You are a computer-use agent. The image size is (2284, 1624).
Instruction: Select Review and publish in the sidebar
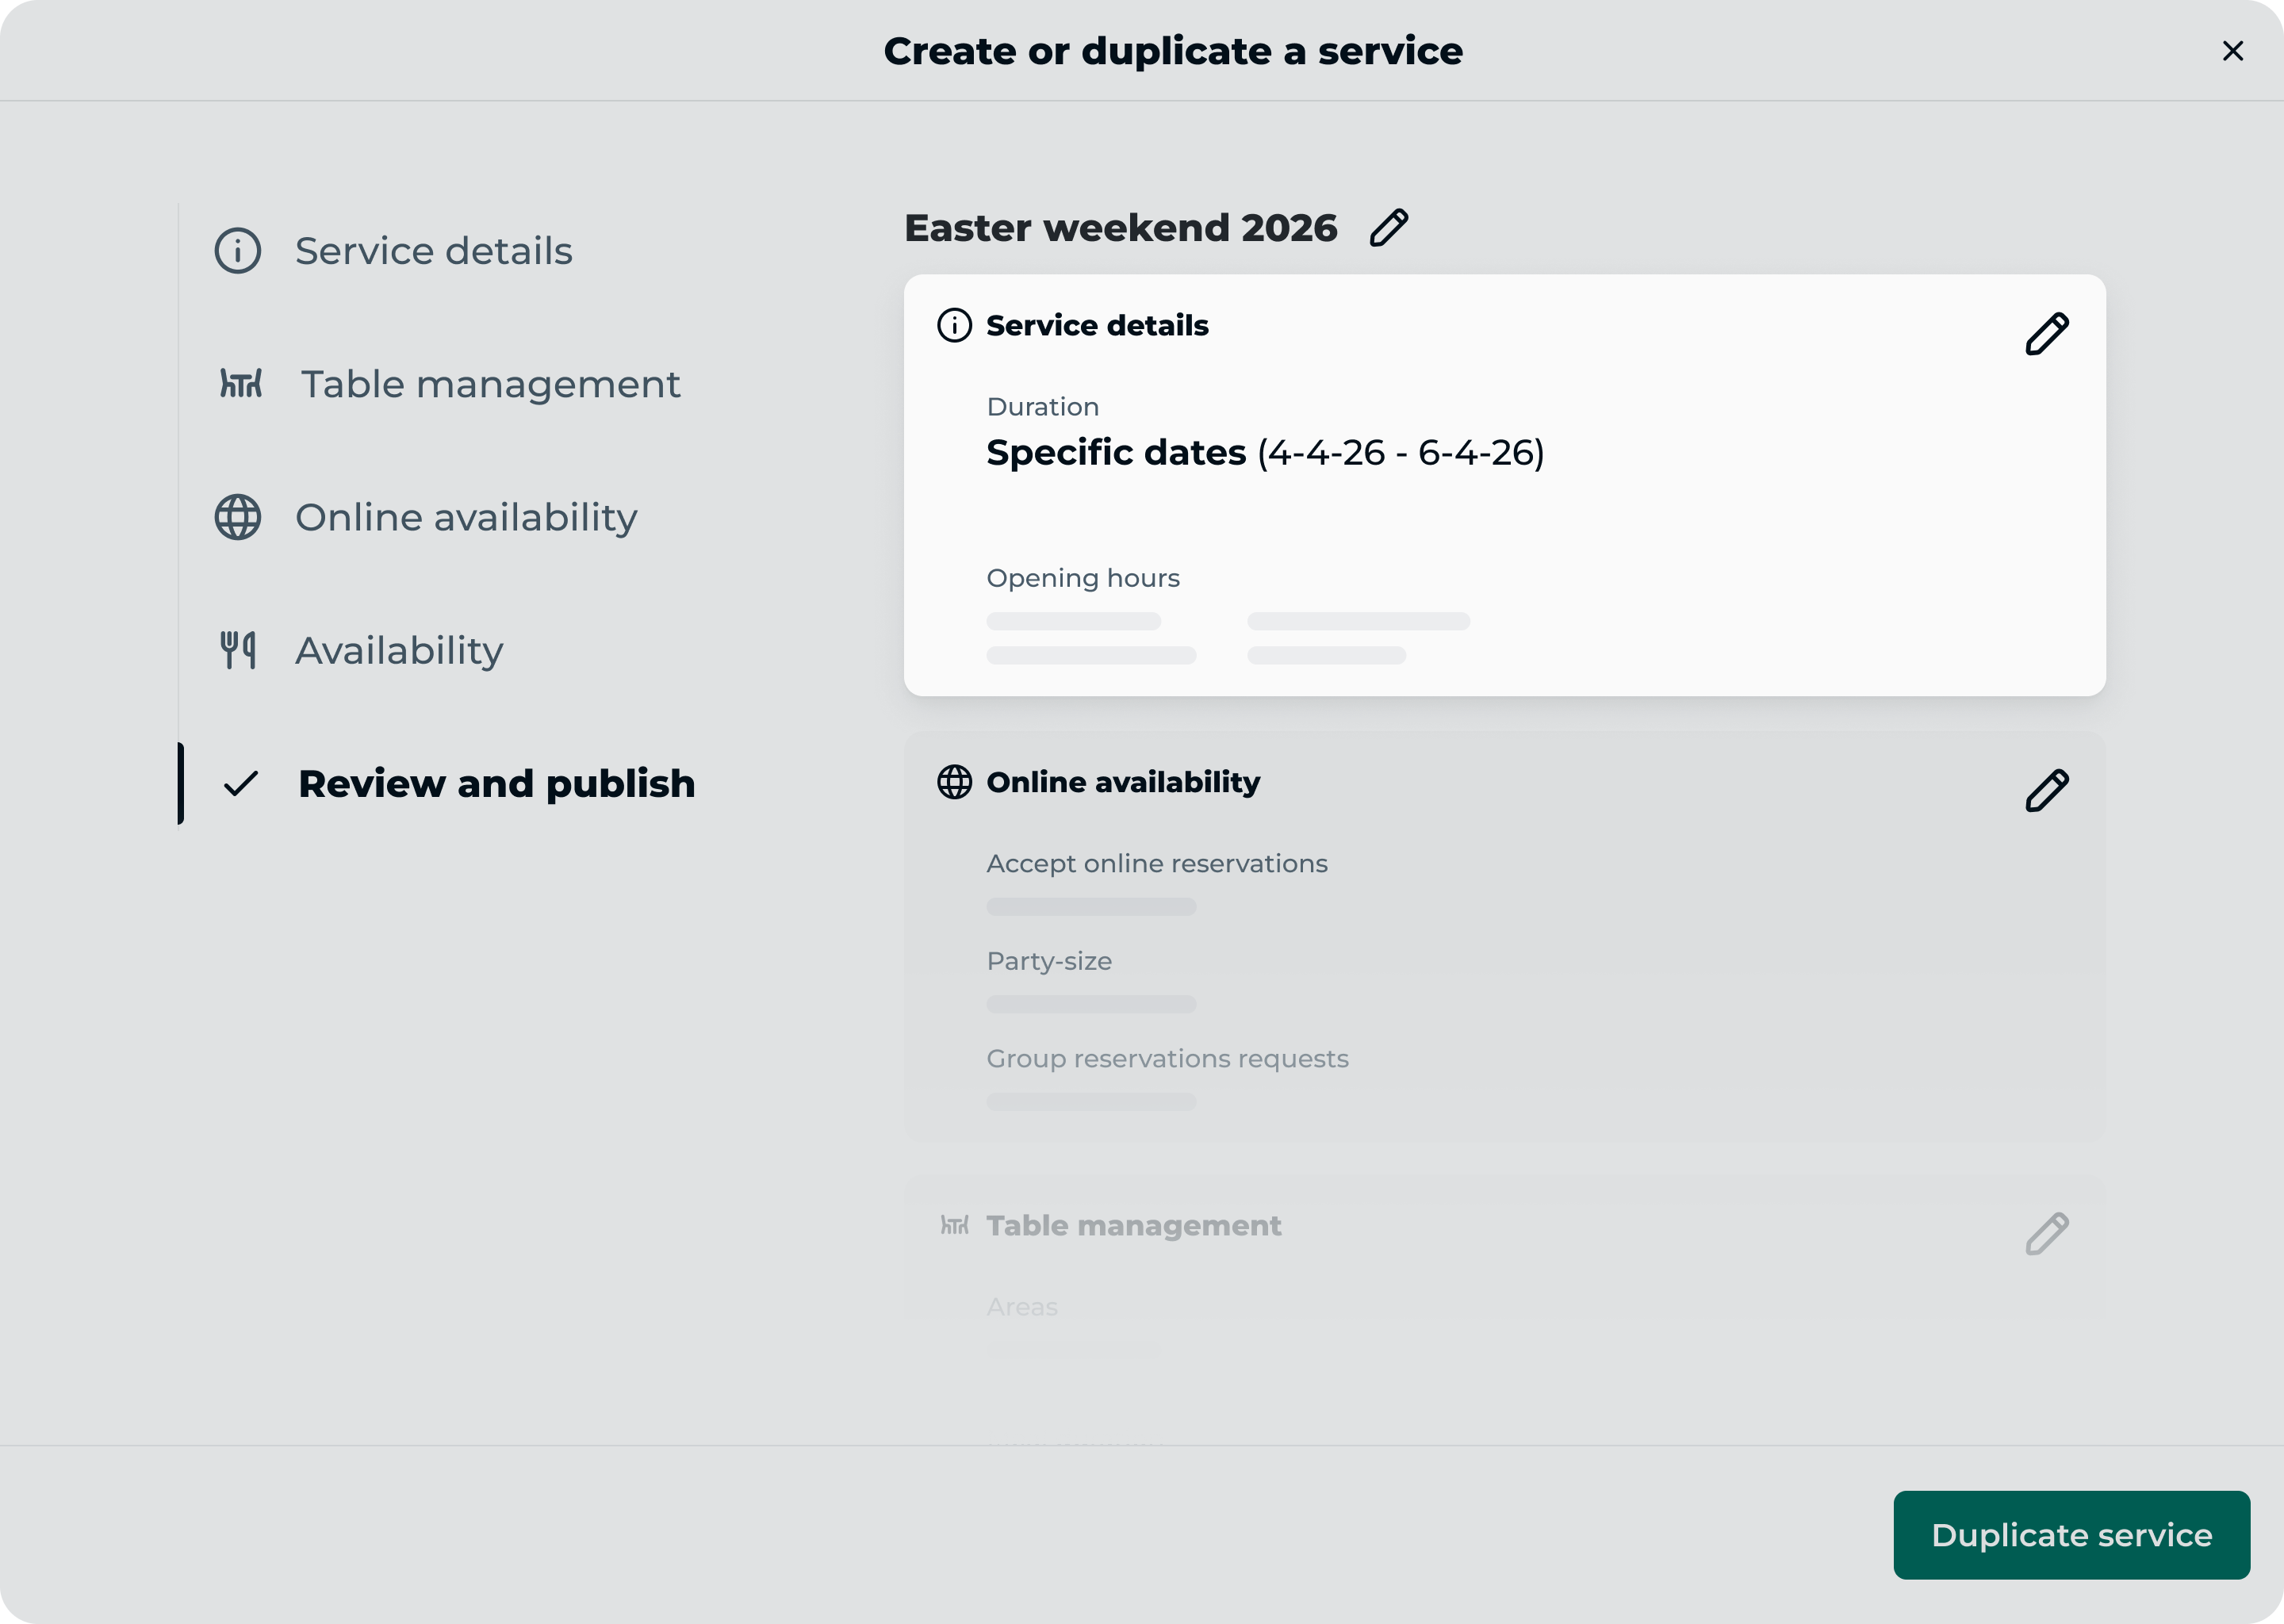click(497, 784)
